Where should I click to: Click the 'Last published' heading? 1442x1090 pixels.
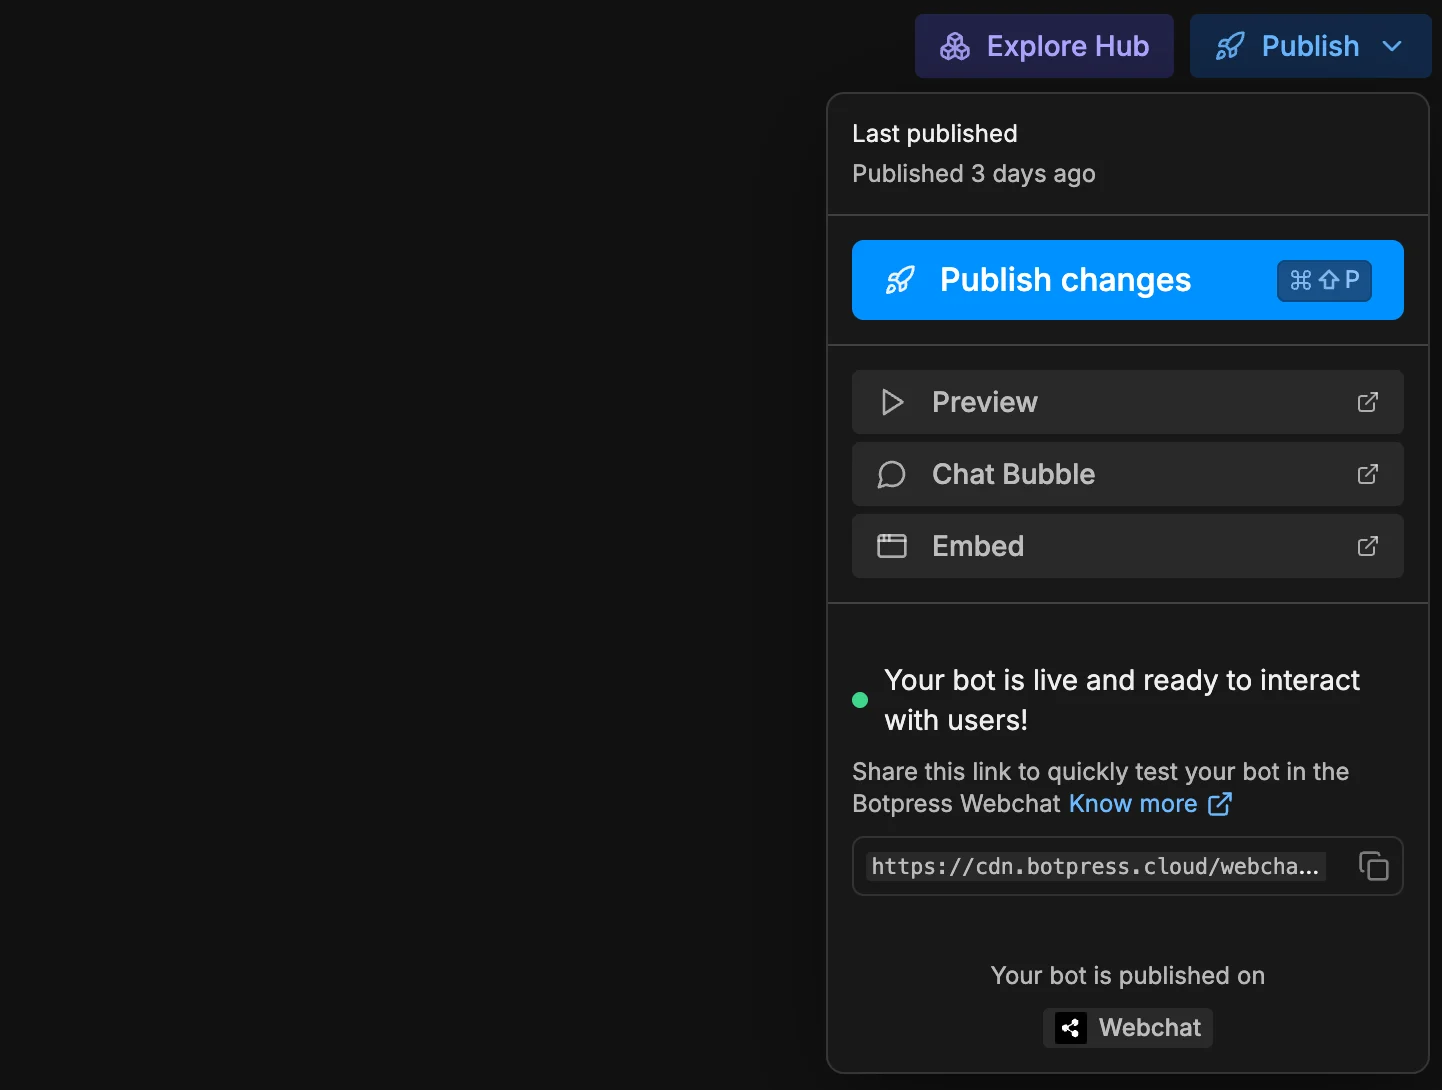935,134
